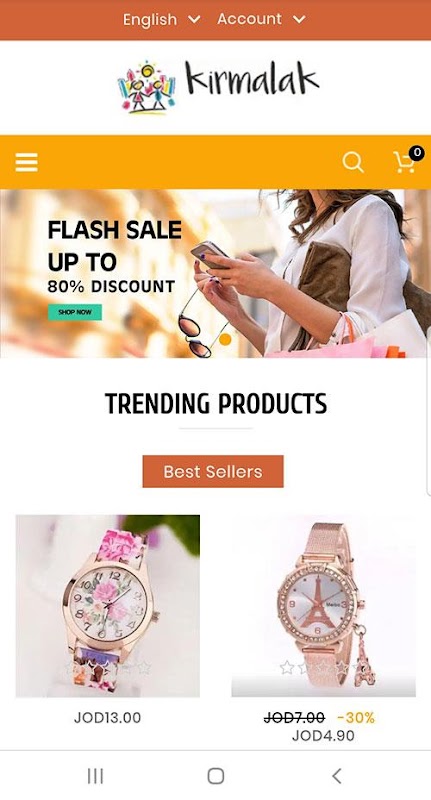Click the Shop Now banner button
The image size is (431, 800).
click(75, 312)
